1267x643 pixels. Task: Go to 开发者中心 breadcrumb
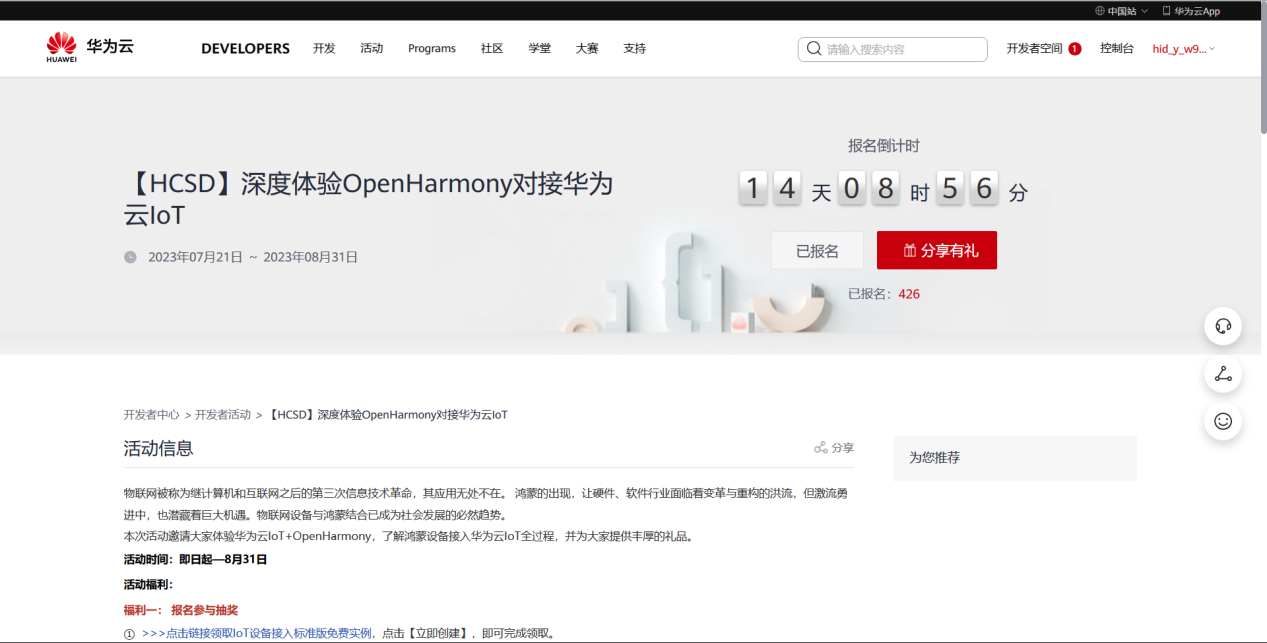(x=152, y=414)
